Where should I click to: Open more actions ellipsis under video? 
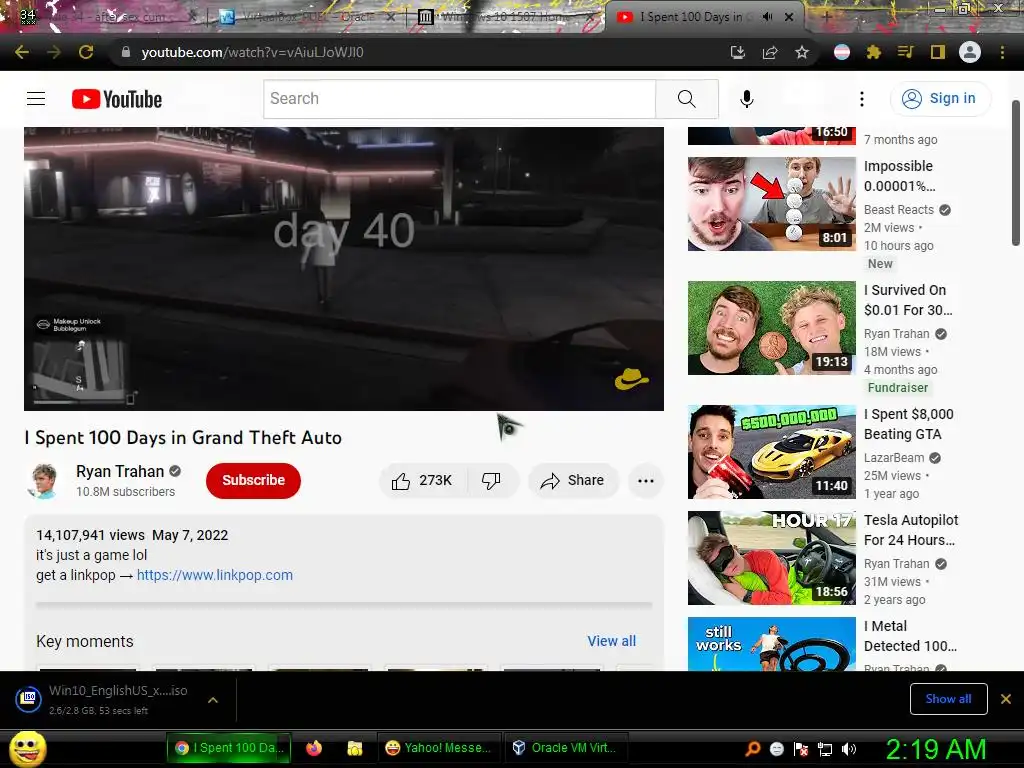646,481
